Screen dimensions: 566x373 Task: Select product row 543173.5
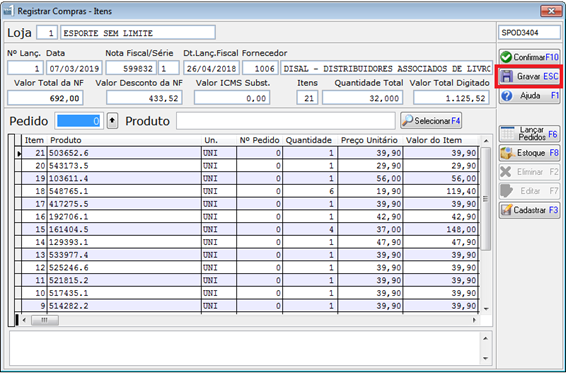(247, 166)
